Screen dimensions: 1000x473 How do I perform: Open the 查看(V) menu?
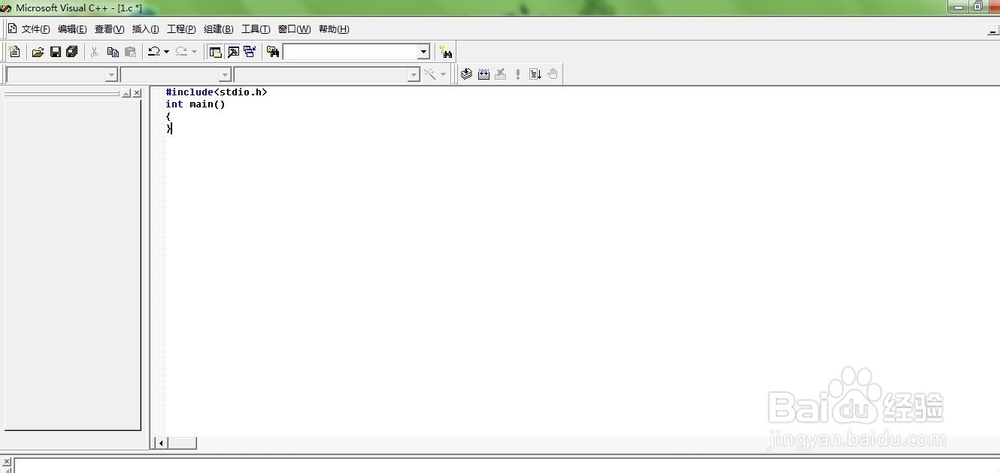[109, 29]
